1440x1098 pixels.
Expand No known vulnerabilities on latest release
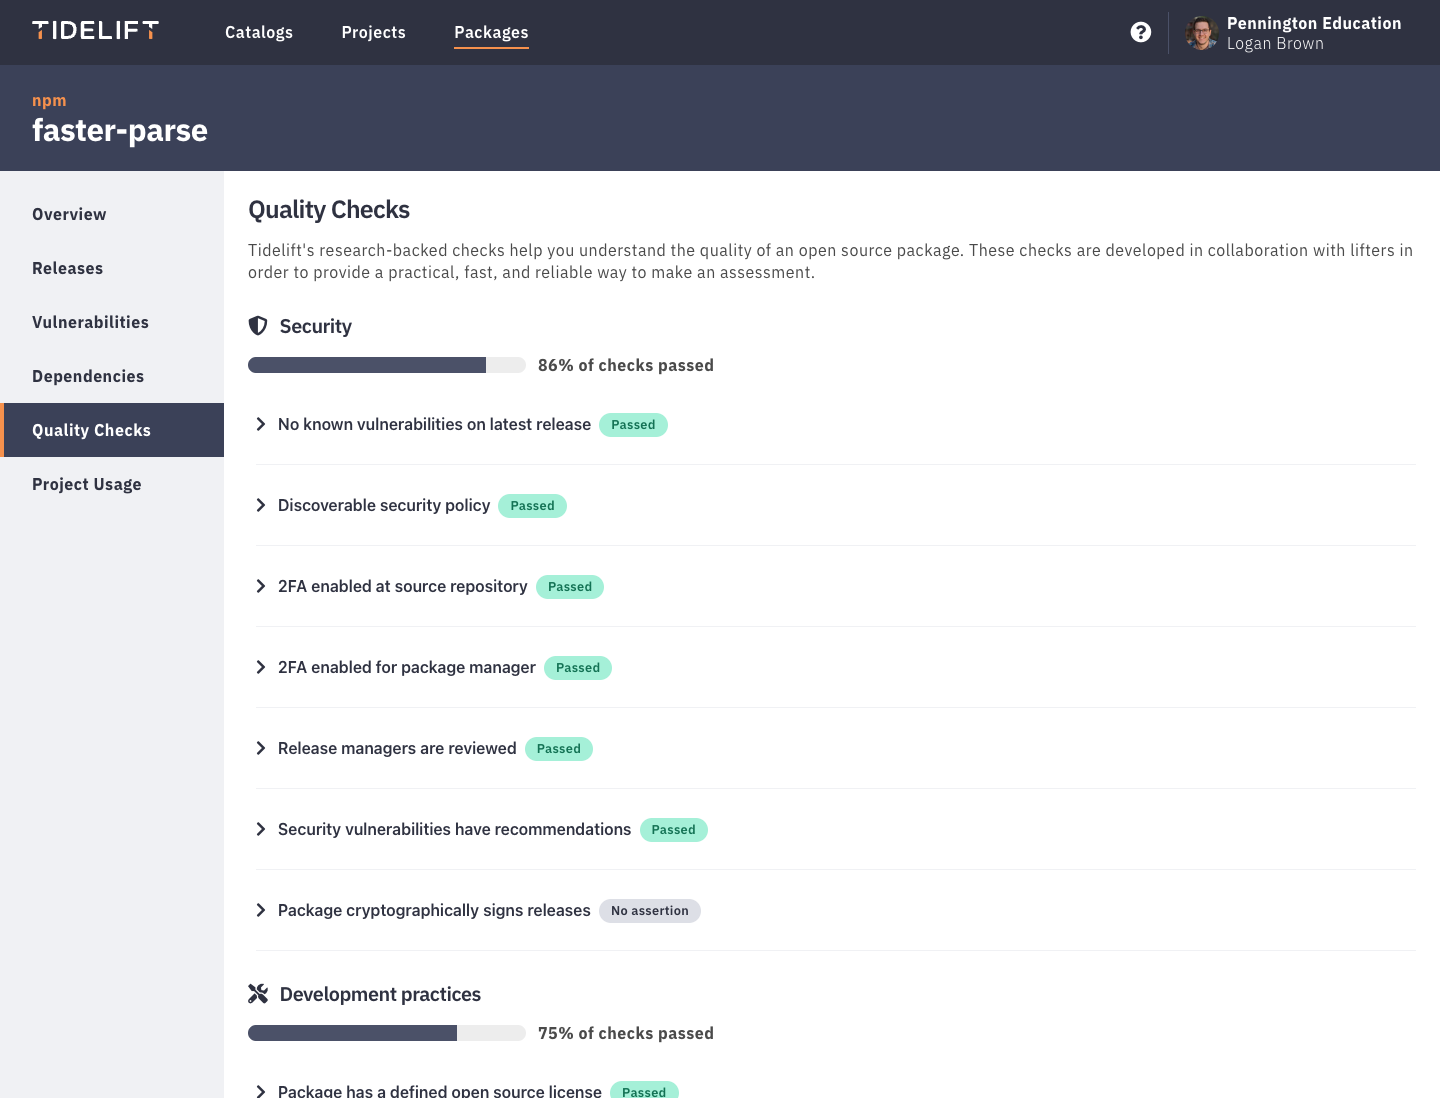[261, 424]
